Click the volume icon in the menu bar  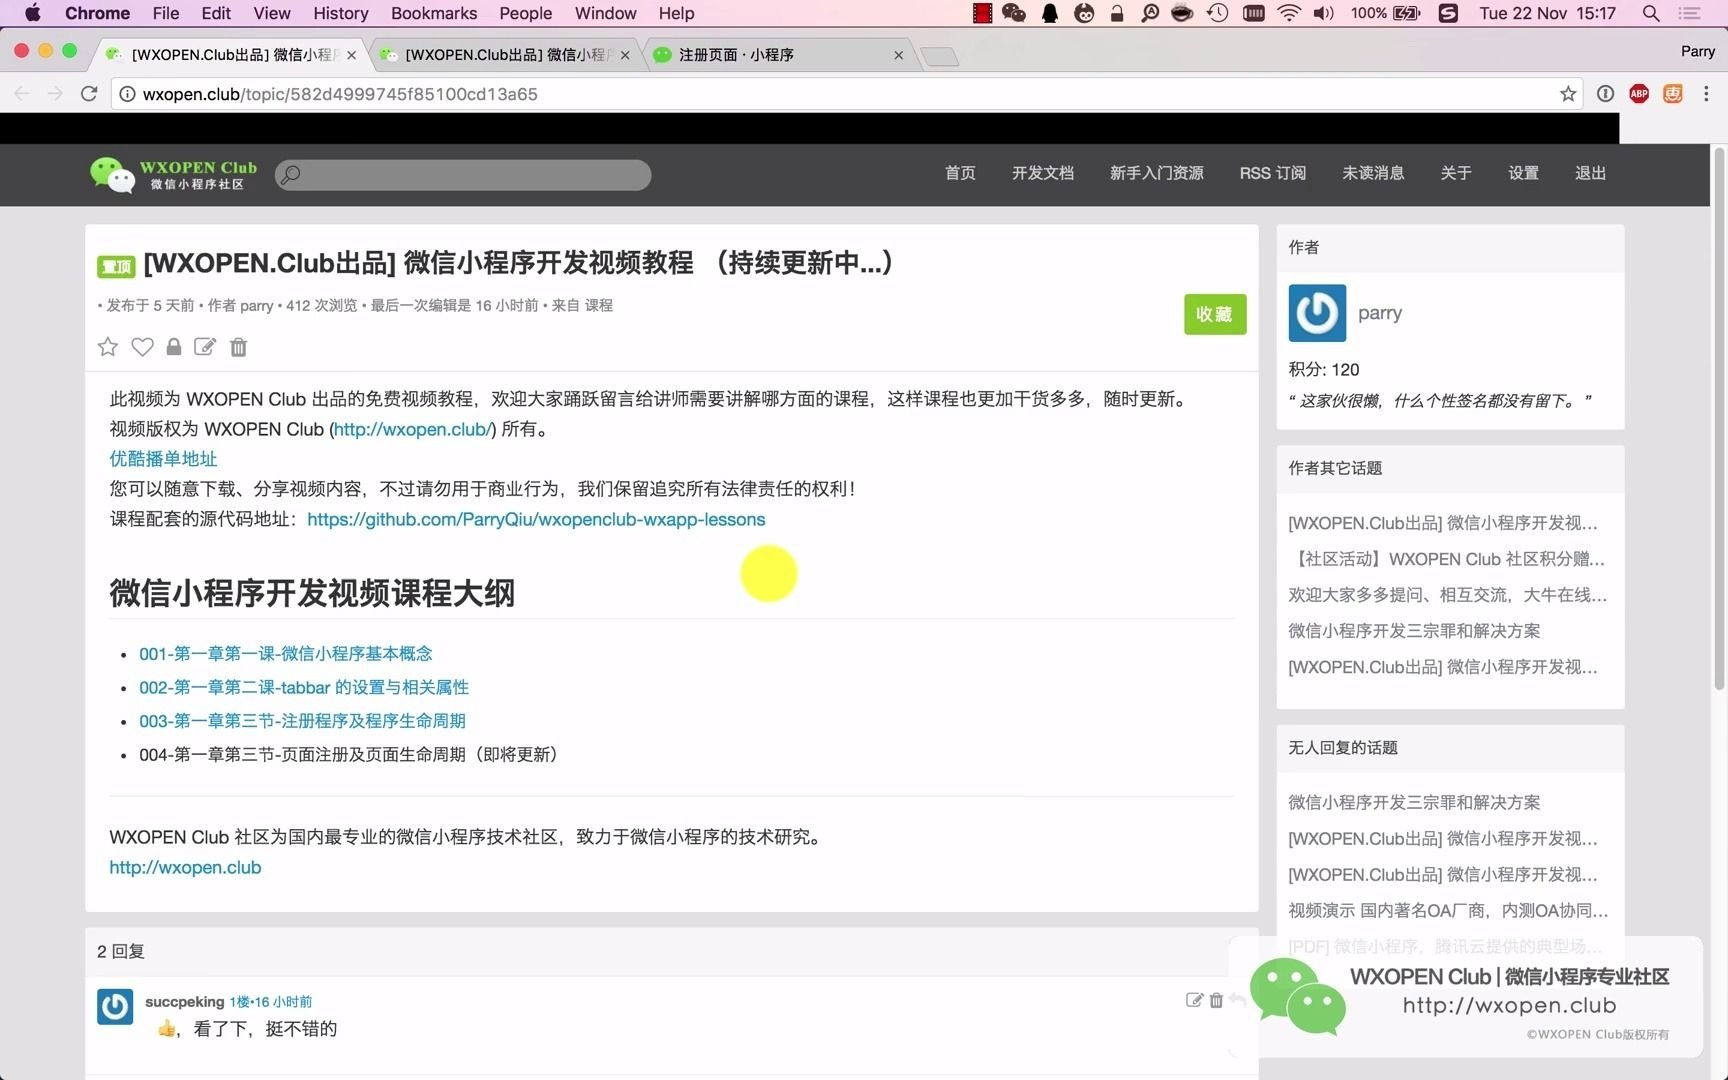pos(1323,13)
